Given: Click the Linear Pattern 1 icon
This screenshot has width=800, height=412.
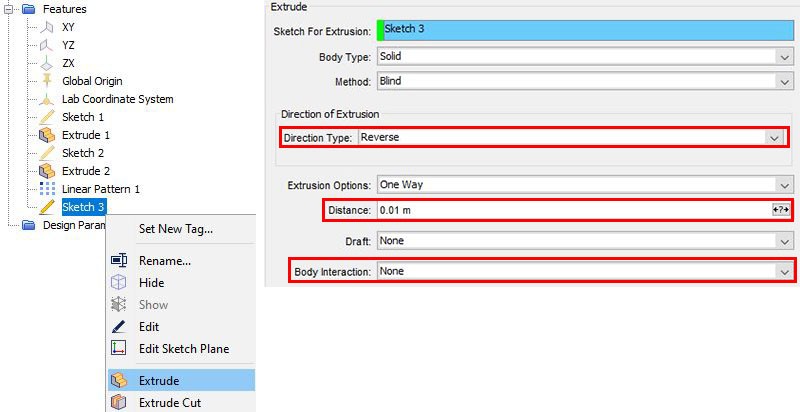Looking at the screenshot, I should pyautogui.click(x=46, y=189).
